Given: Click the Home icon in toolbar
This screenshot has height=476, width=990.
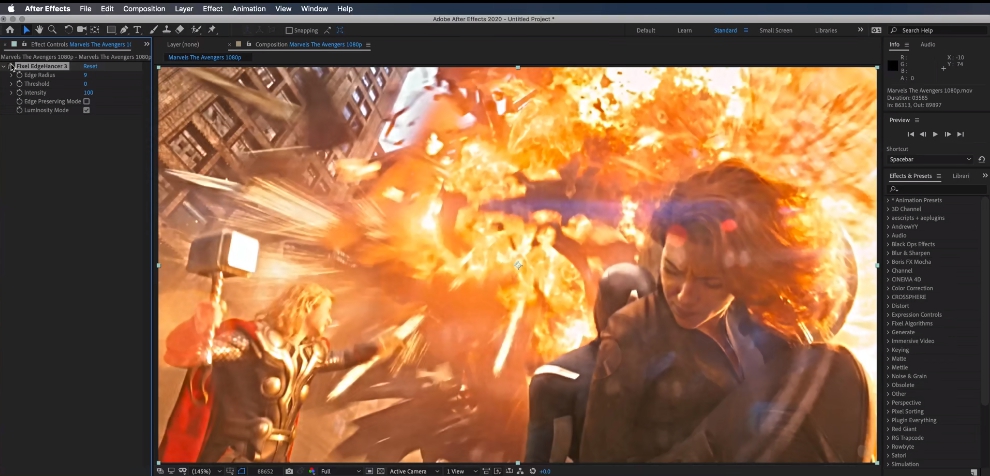Looking at the screenshot, I should pyautogui.click(x=9, y=30).
